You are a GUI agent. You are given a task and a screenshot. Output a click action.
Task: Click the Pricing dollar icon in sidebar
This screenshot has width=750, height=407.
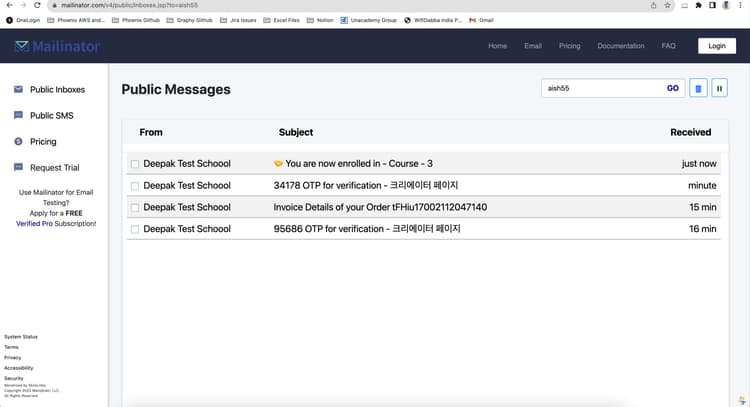point(18,141)
